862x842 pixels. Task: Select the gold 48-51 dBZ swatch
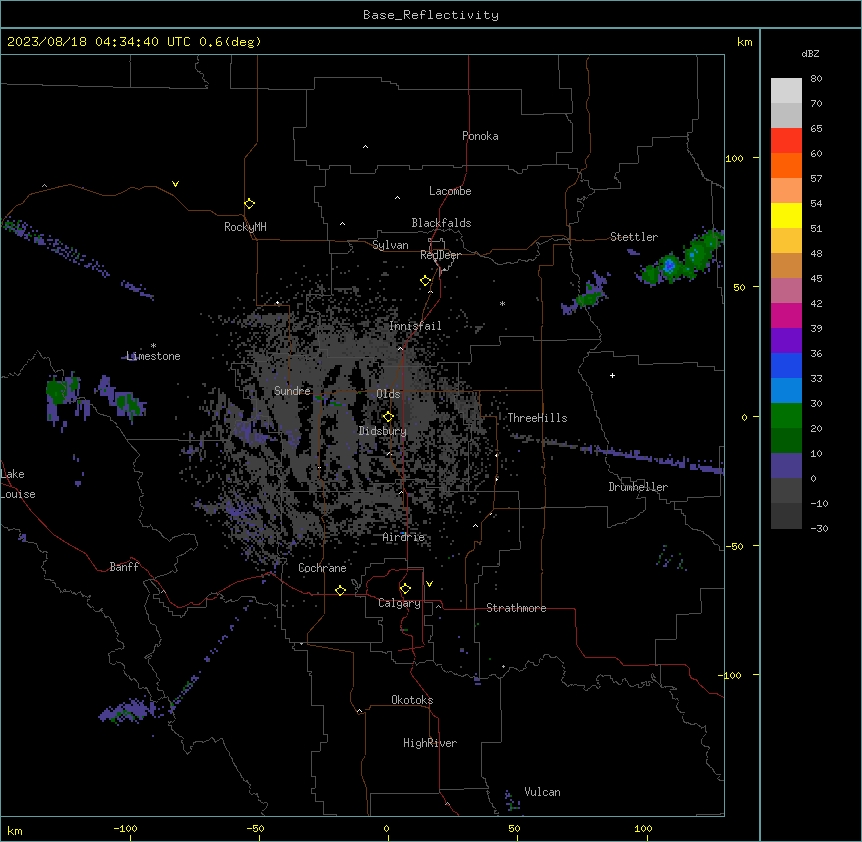pos(786,241)
